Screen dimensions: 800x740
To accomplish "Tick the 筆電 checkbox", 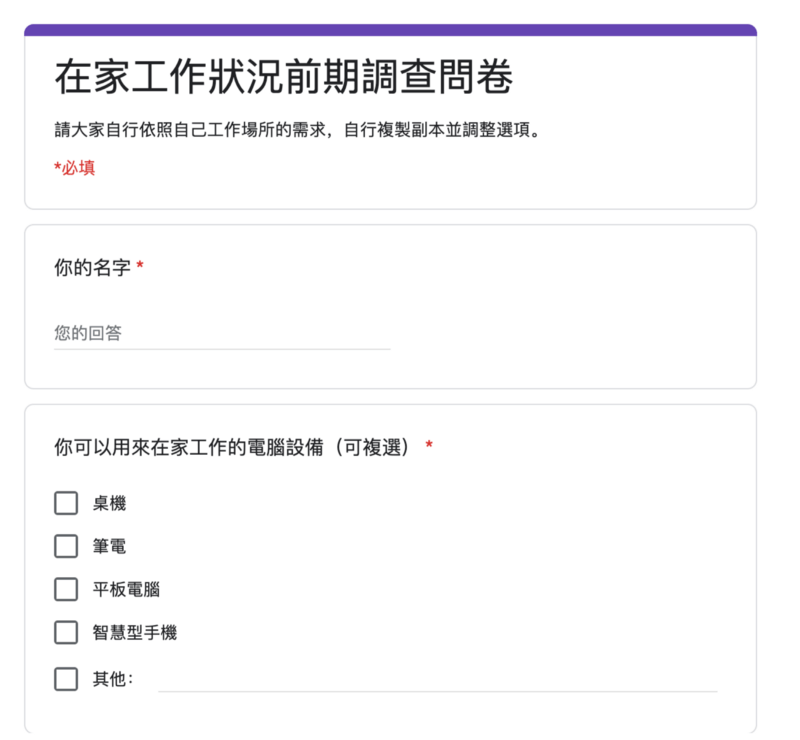I will [x=66, y=546].
